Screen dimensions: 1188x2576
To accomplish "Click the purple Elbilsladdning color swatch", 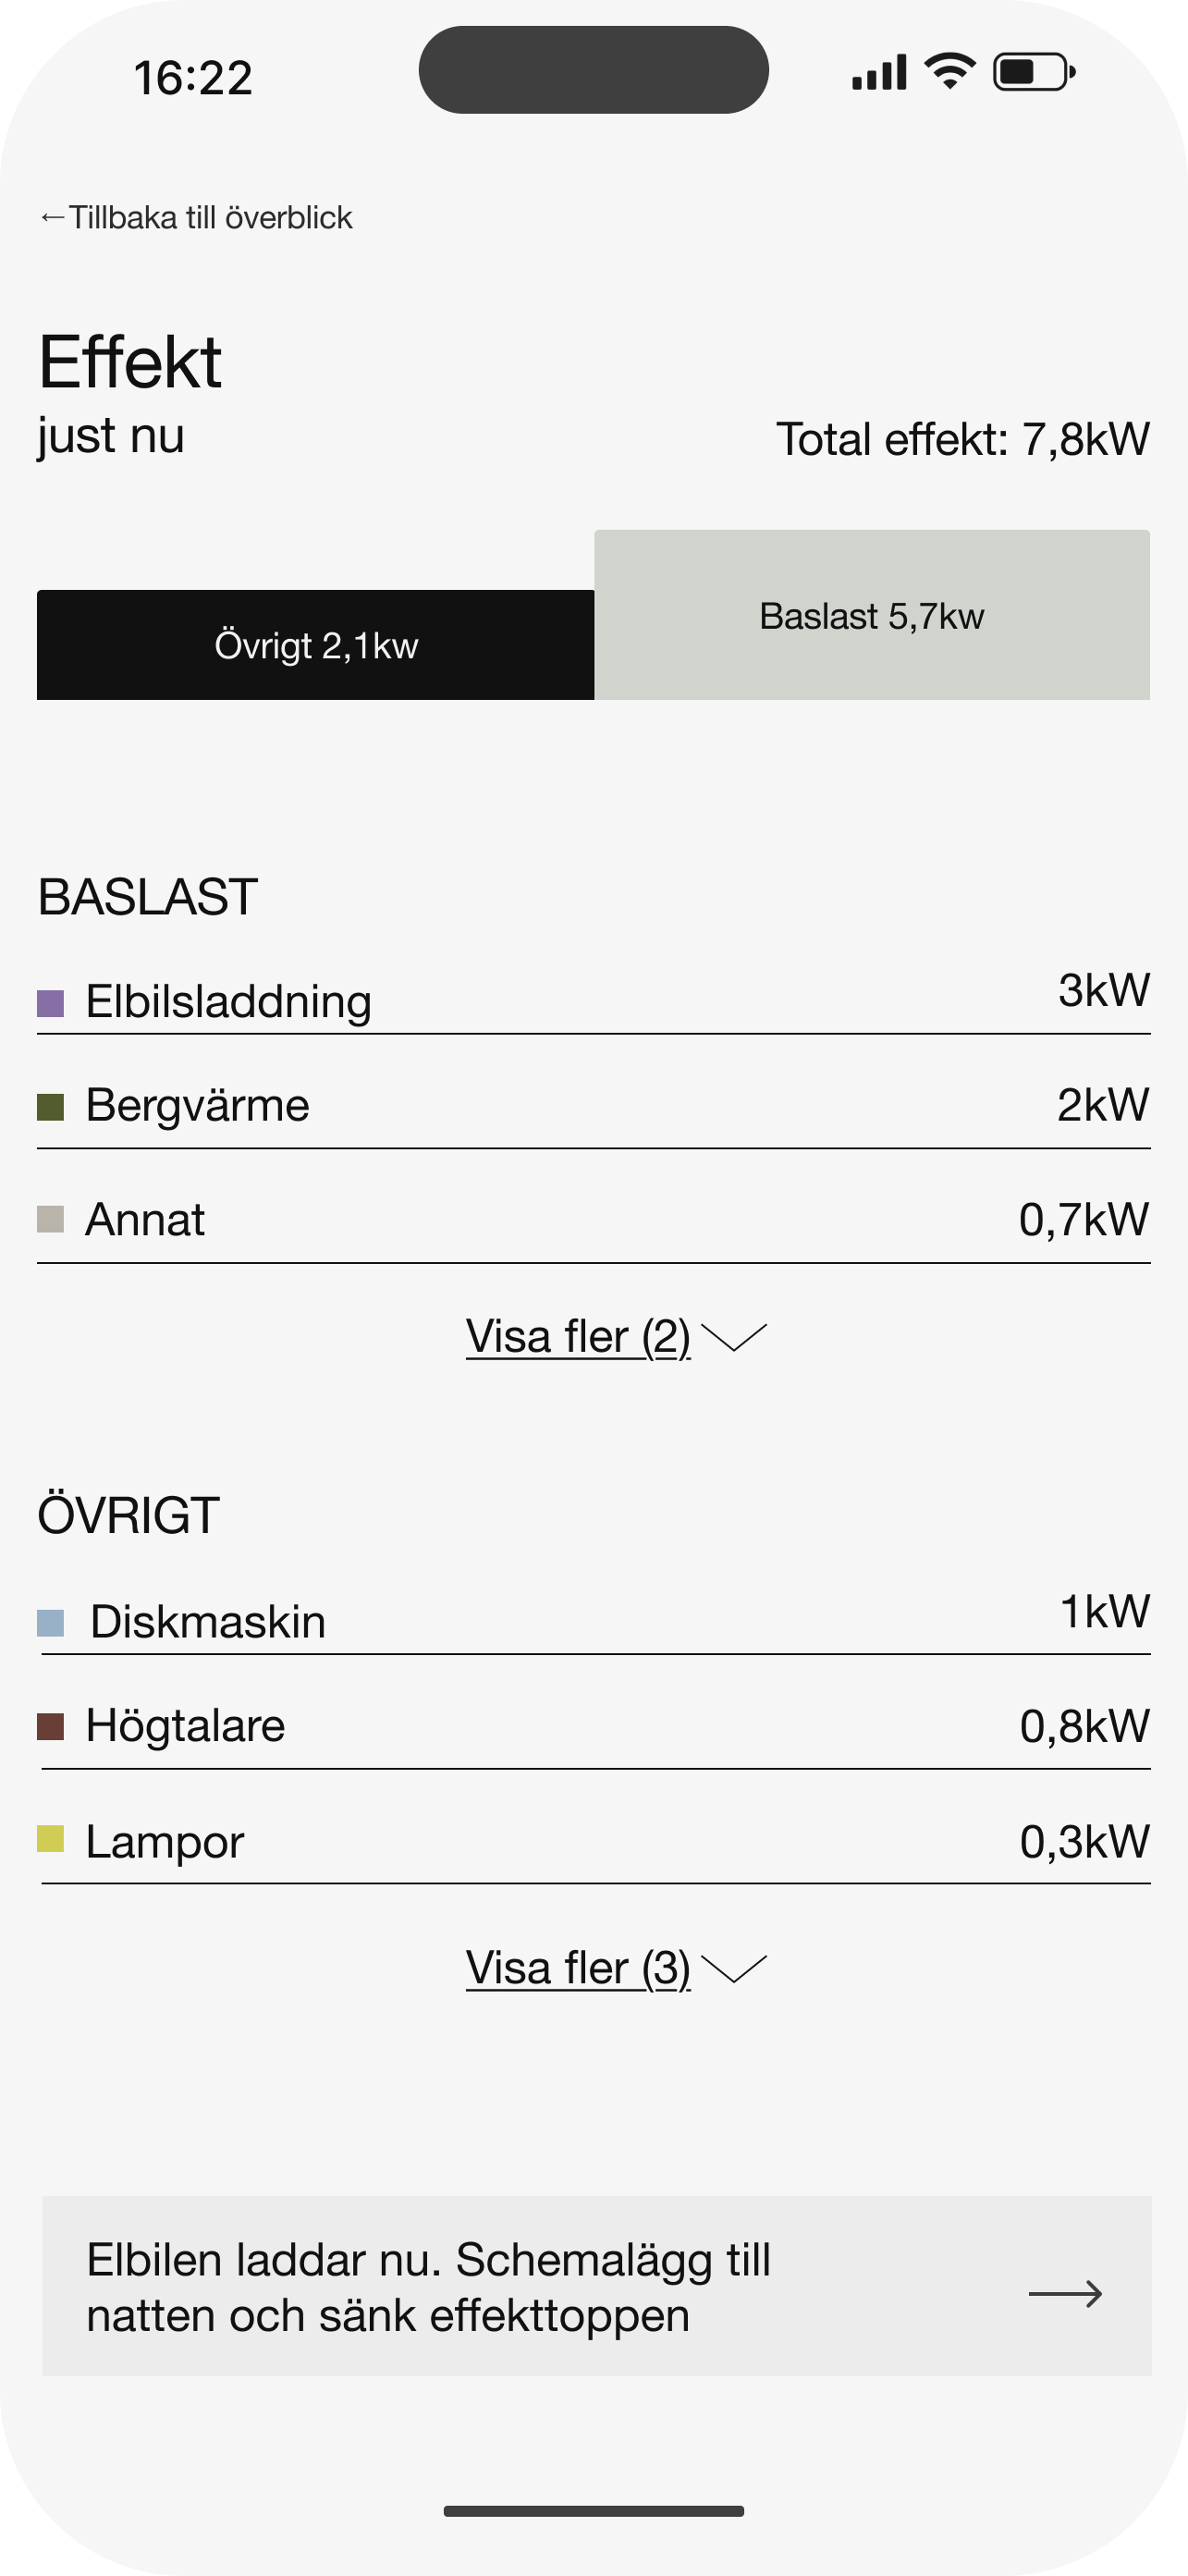I will 50,1003.
